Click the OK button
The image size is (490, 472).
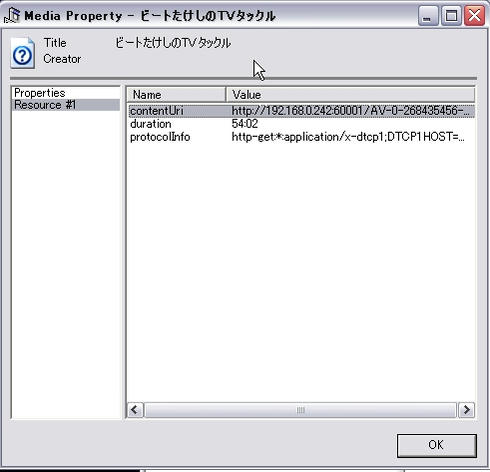tap(437, 445)
